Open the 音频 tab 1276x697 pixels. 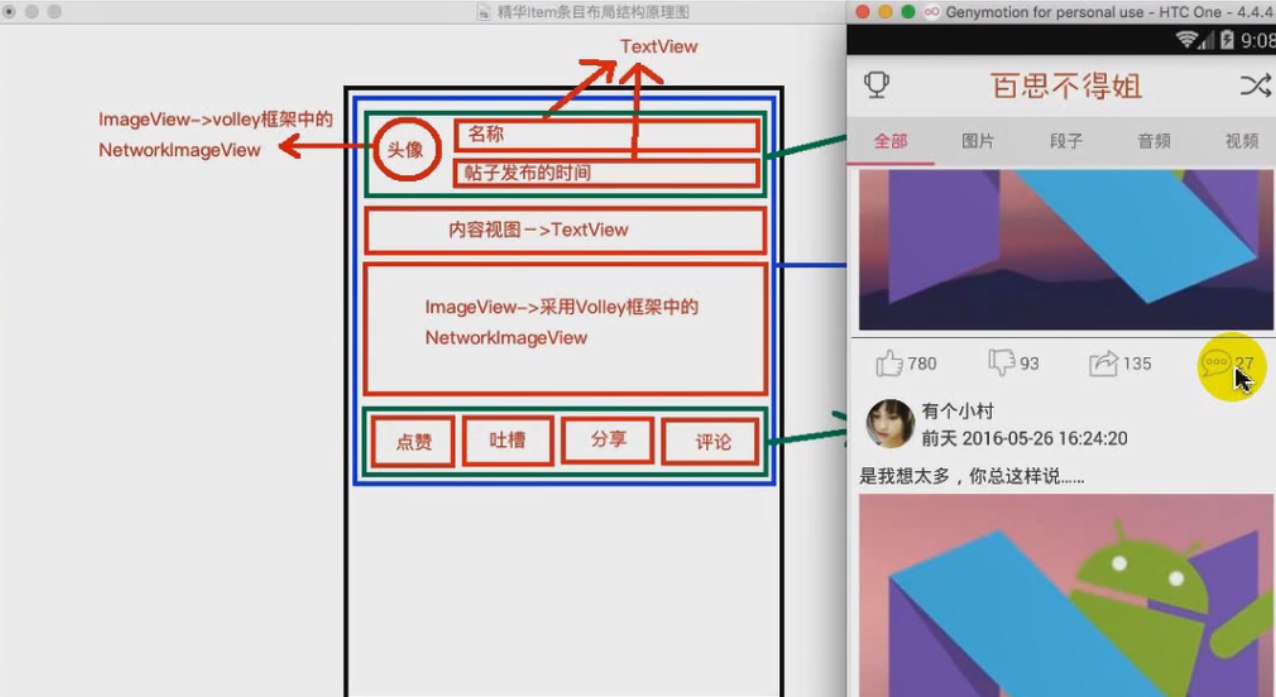[1153, 141]
